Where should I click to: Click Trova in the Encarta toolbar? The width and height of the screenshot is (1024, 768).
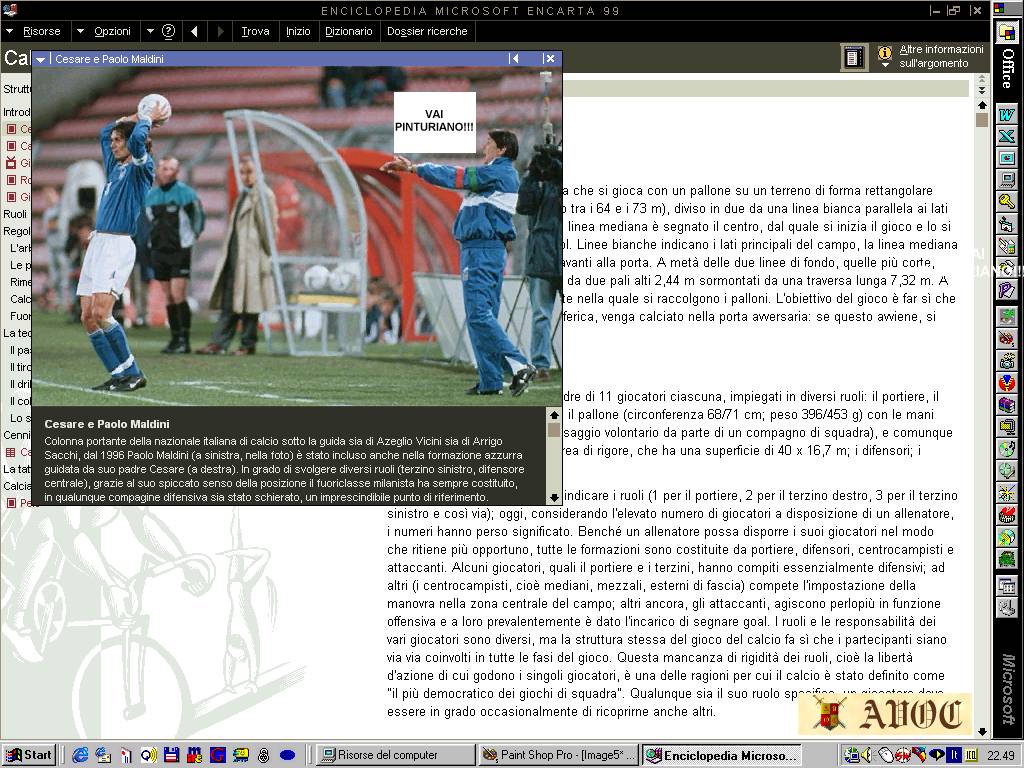pyautogui.click(x=255, y=31)
